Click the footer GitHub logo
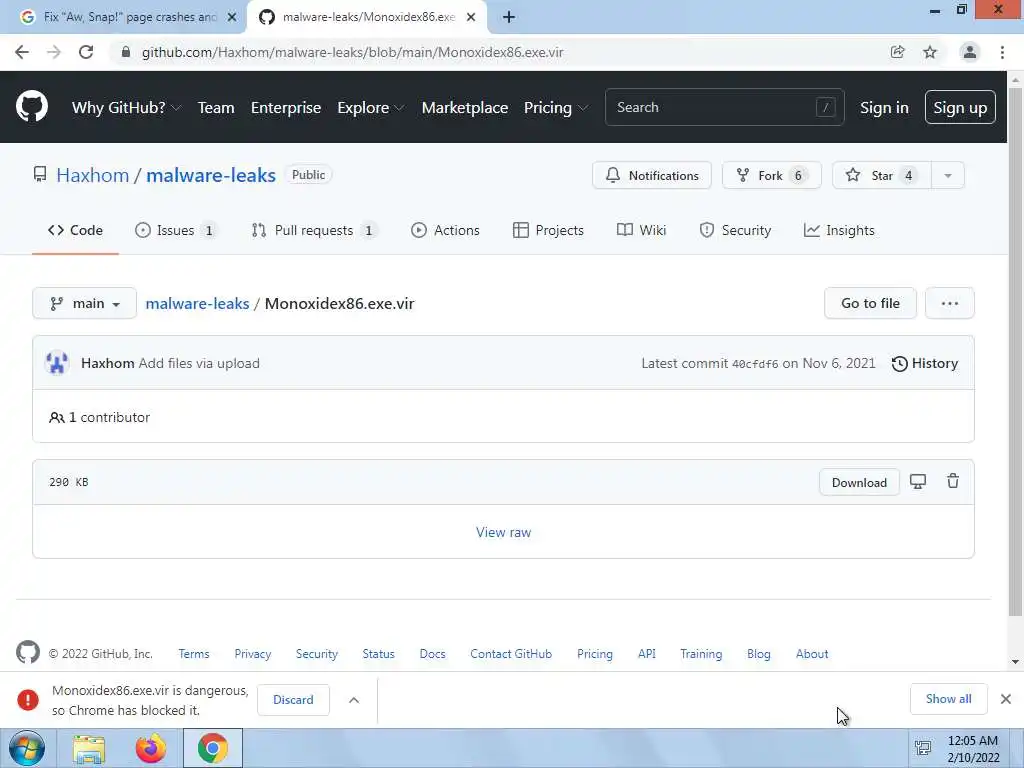This screenshot has height=768, width=1024. coord(27,652)
